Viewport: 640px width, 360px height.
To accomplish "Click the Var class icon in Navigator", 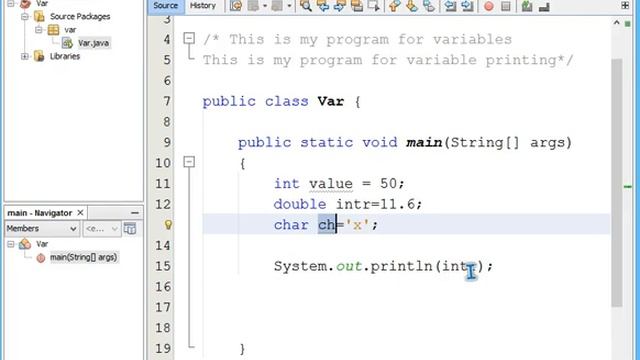I will (x=25, y=244).
